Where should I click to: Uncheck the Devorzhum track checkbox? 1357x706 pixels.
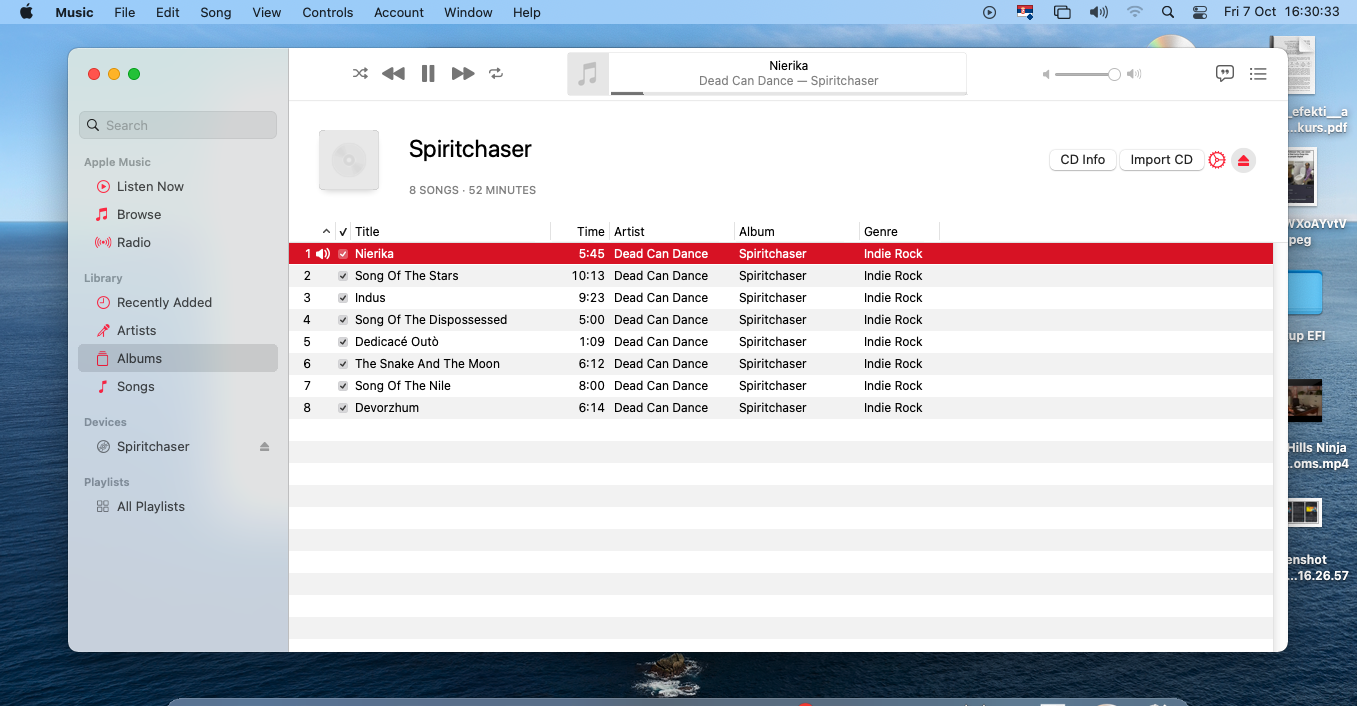click(343, 408)
